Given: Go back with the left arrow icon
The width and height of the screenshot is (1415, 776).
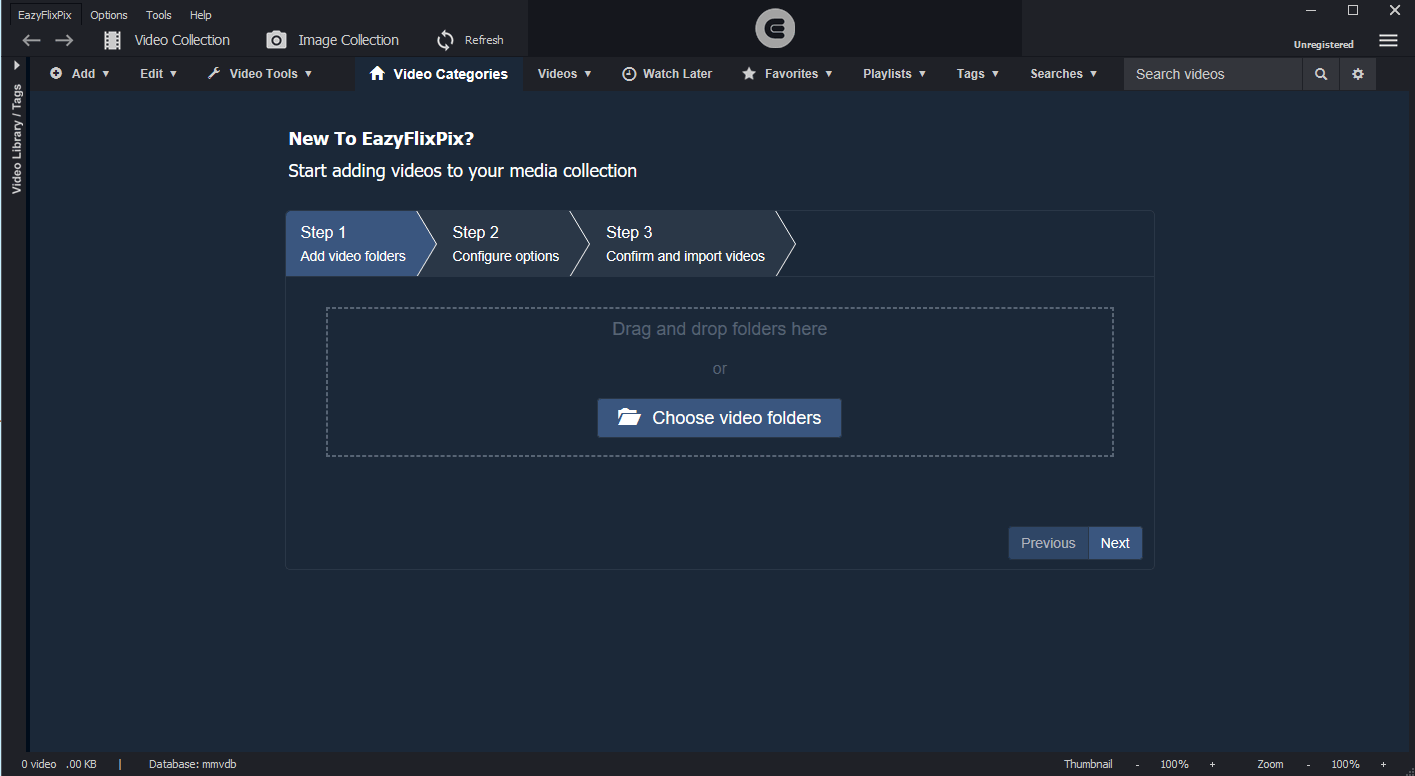Looking at the screenshot, I should 31,40.
